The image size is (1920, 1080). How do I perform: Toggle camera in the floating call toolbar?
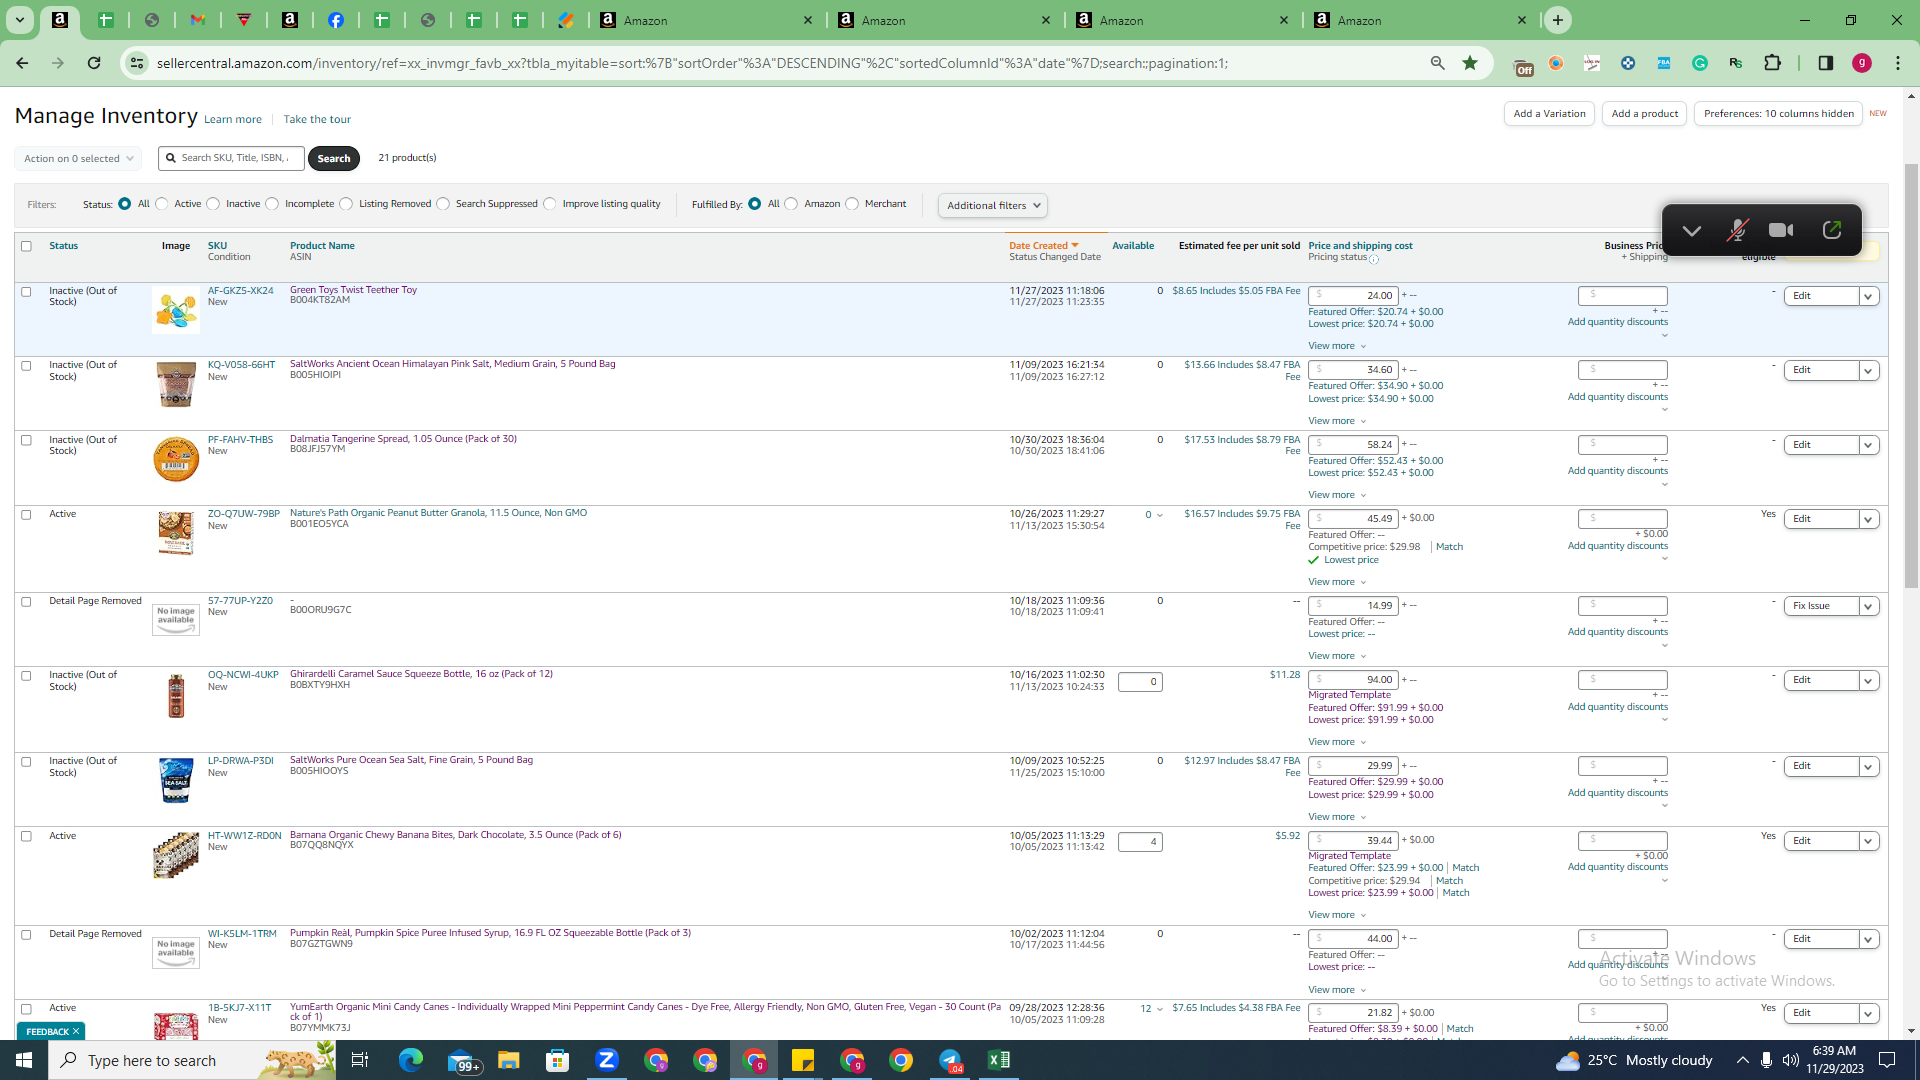1781,230
